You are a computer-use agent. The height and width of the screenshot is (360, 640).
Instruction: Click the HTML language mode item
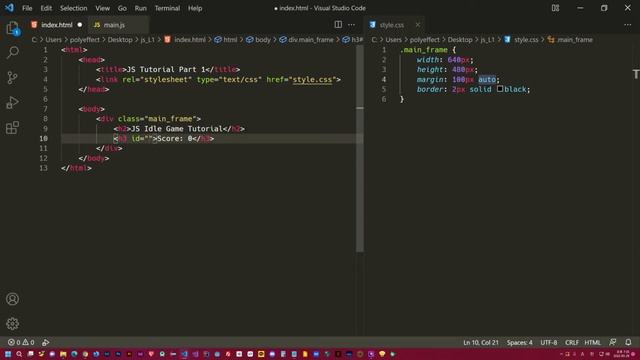592,342
